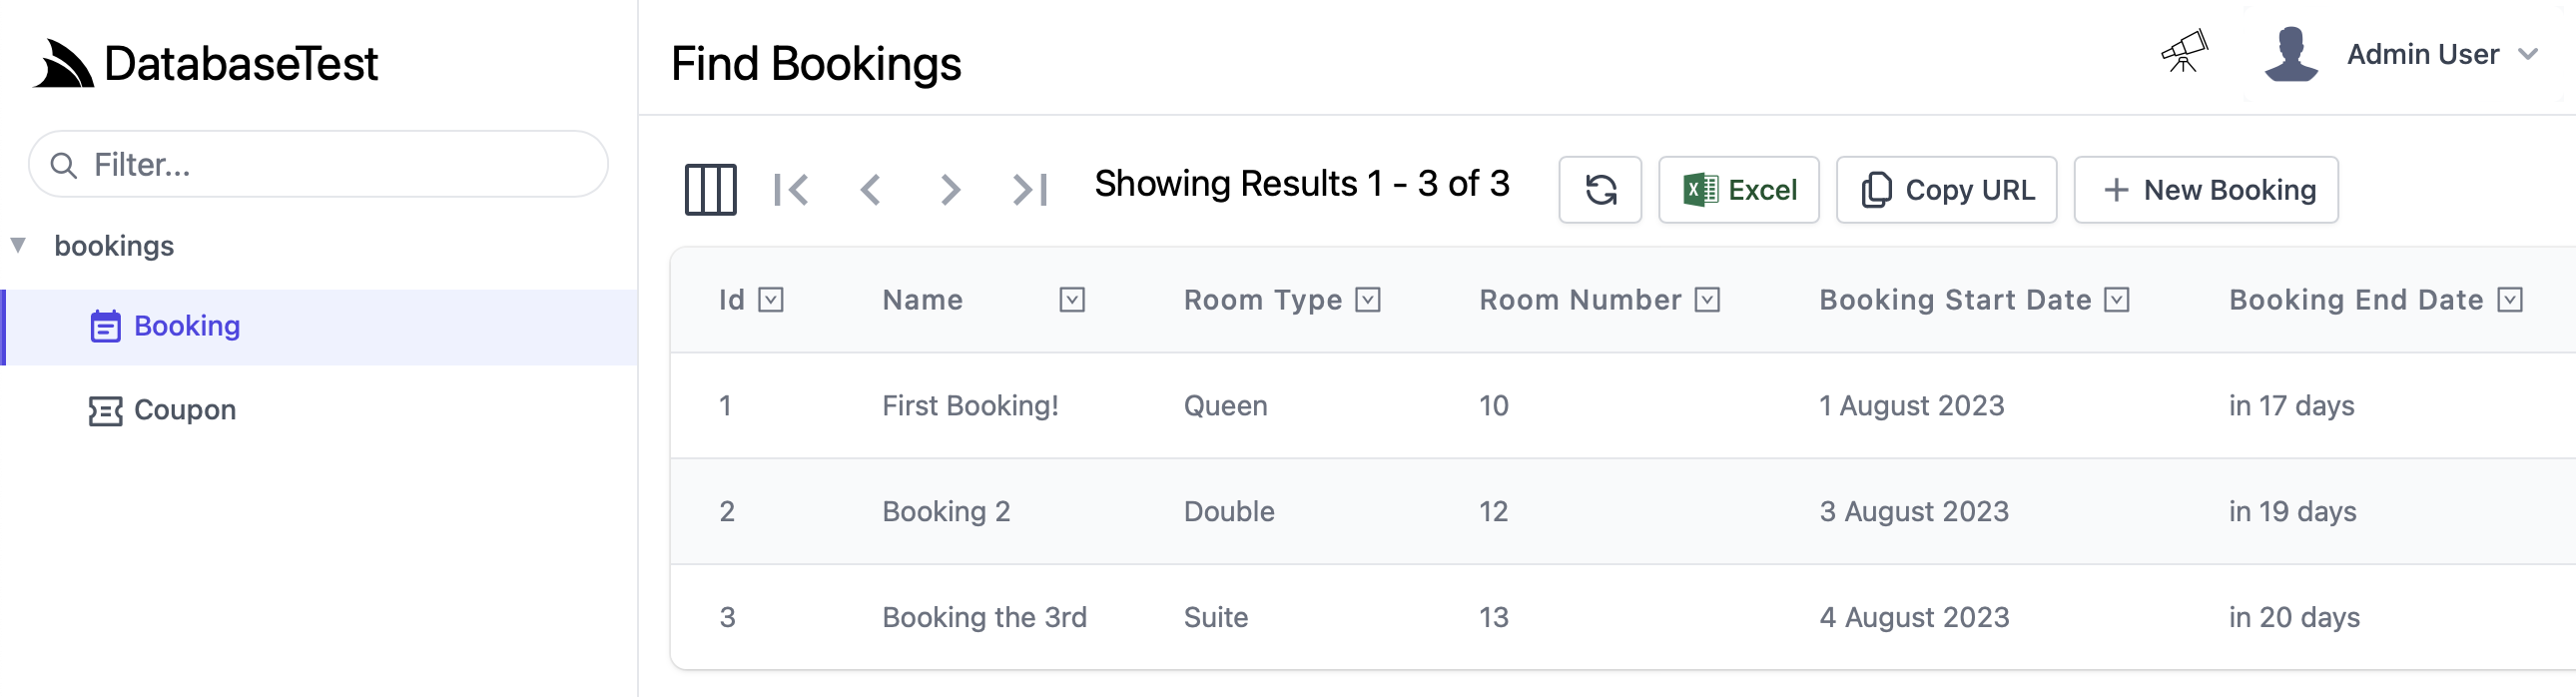Collapse the bookings tree group

(x=18, y=245)
